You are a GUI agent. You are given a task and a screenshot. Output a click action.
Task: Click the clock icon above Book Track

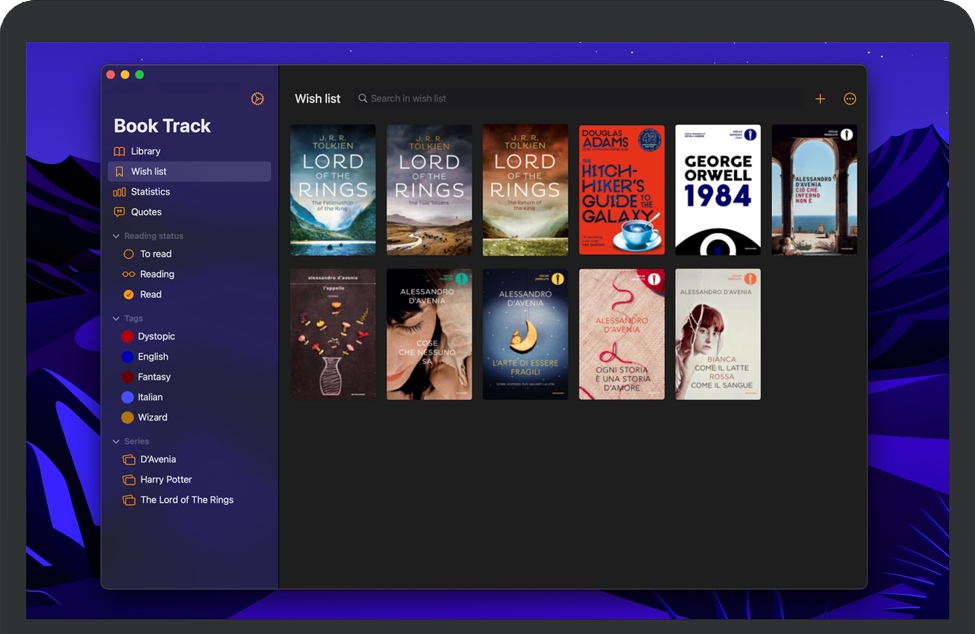pyautogui.click(x=257, y=98)
